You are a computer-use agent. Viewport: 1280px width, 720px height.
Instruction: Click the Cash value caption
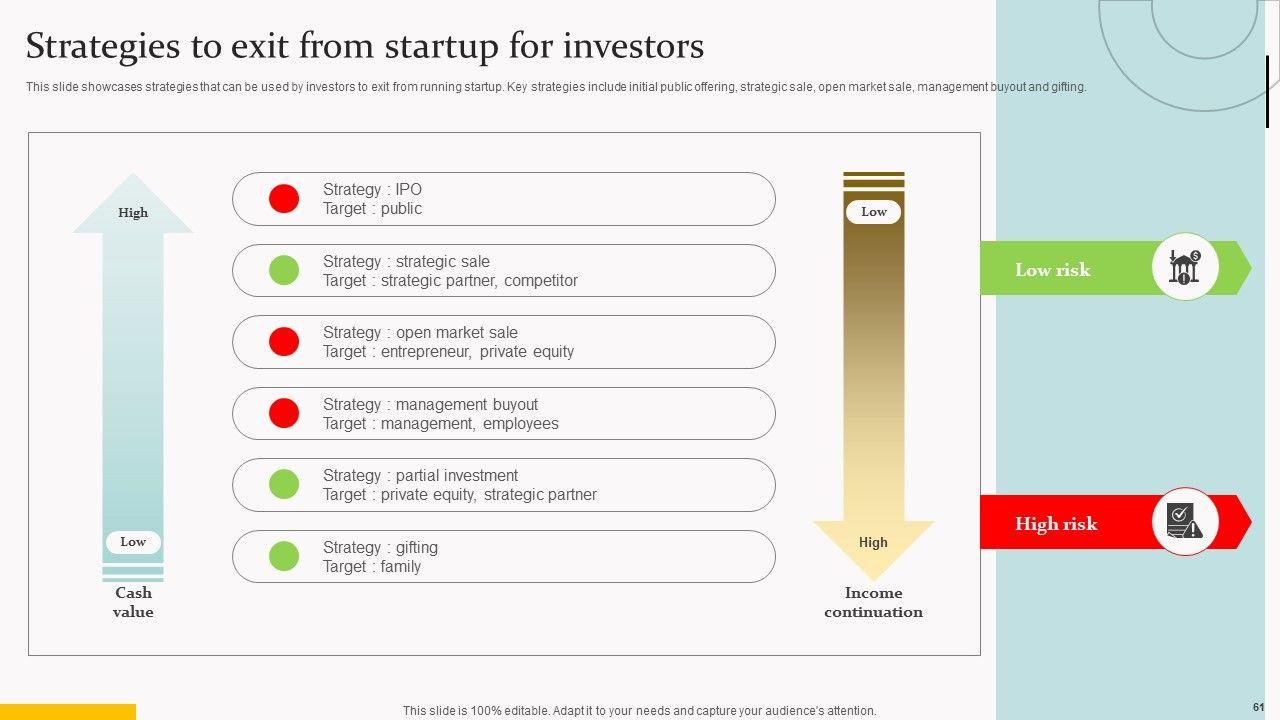coord(133,602)
